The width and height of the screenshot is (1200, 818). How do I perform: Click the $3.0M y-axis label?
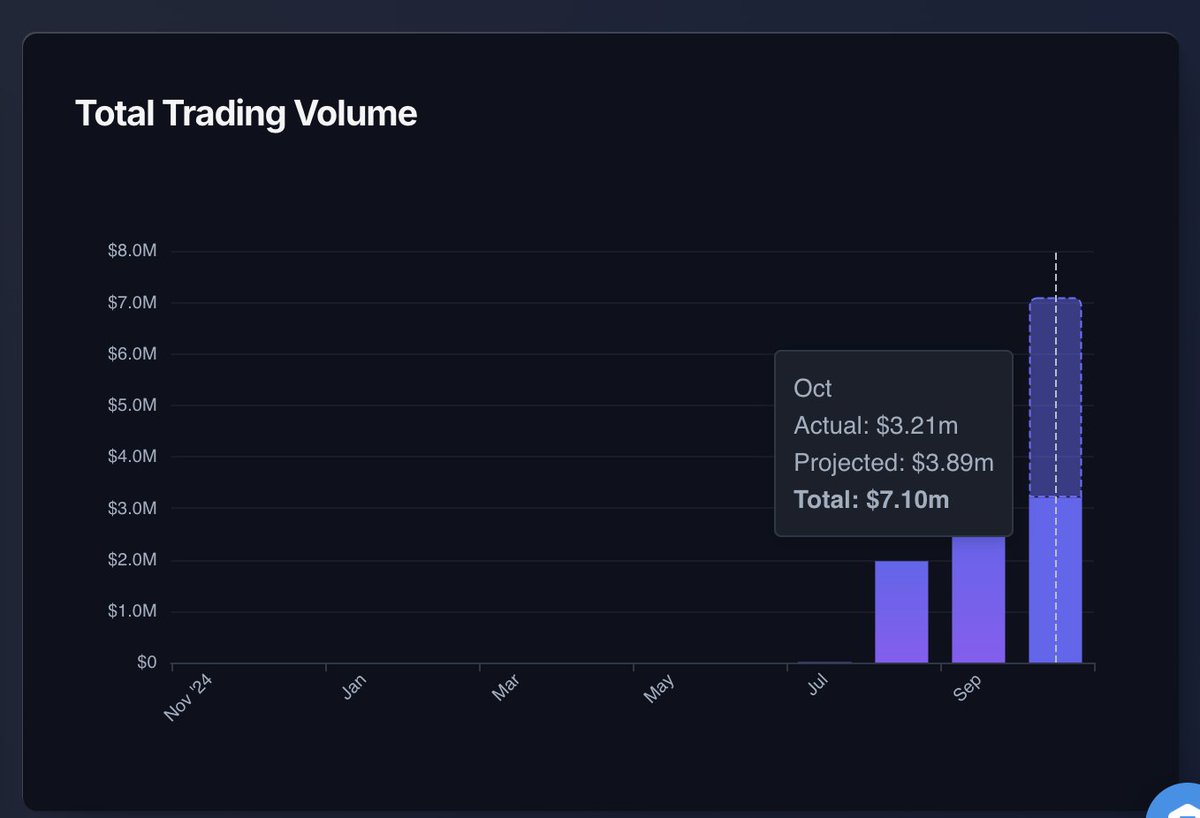coord(132,509)
